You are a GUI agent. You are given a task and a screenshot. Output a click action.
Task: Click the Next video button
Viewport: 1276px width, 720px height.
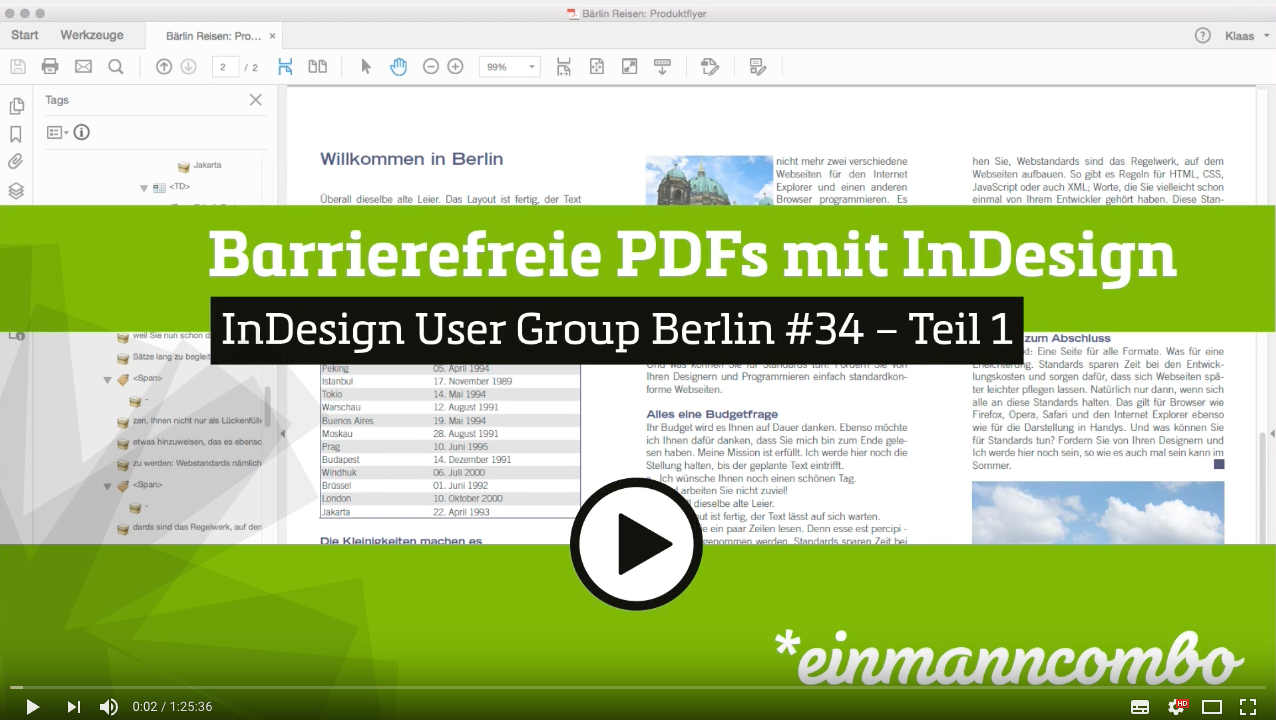coord(73,707)
